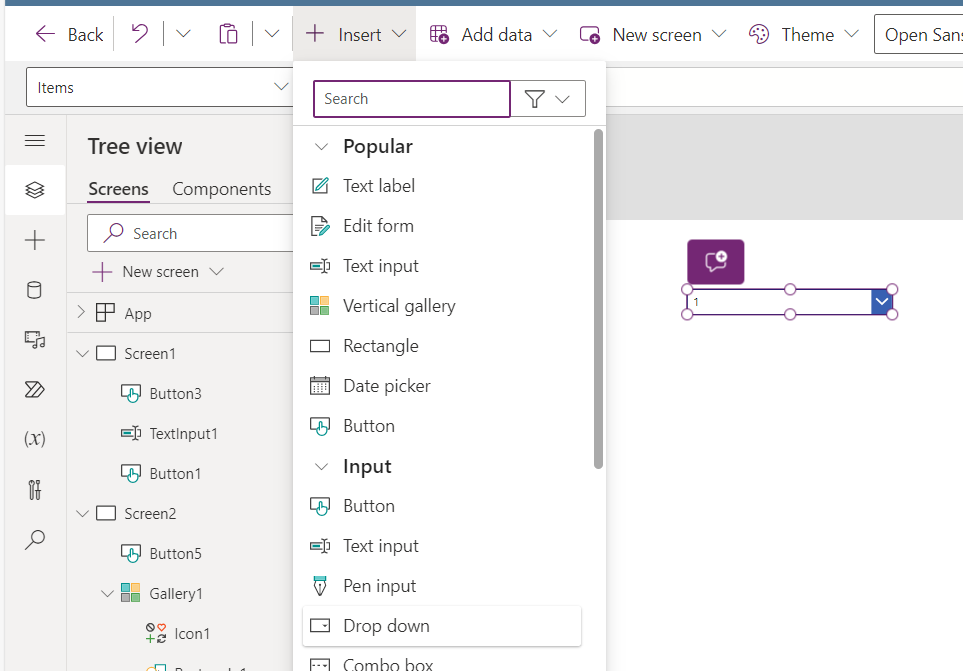Viewport: 963px width, 671px height.
Task: Open the New screen toolbar menu
Action: click(x=653, y=34)
